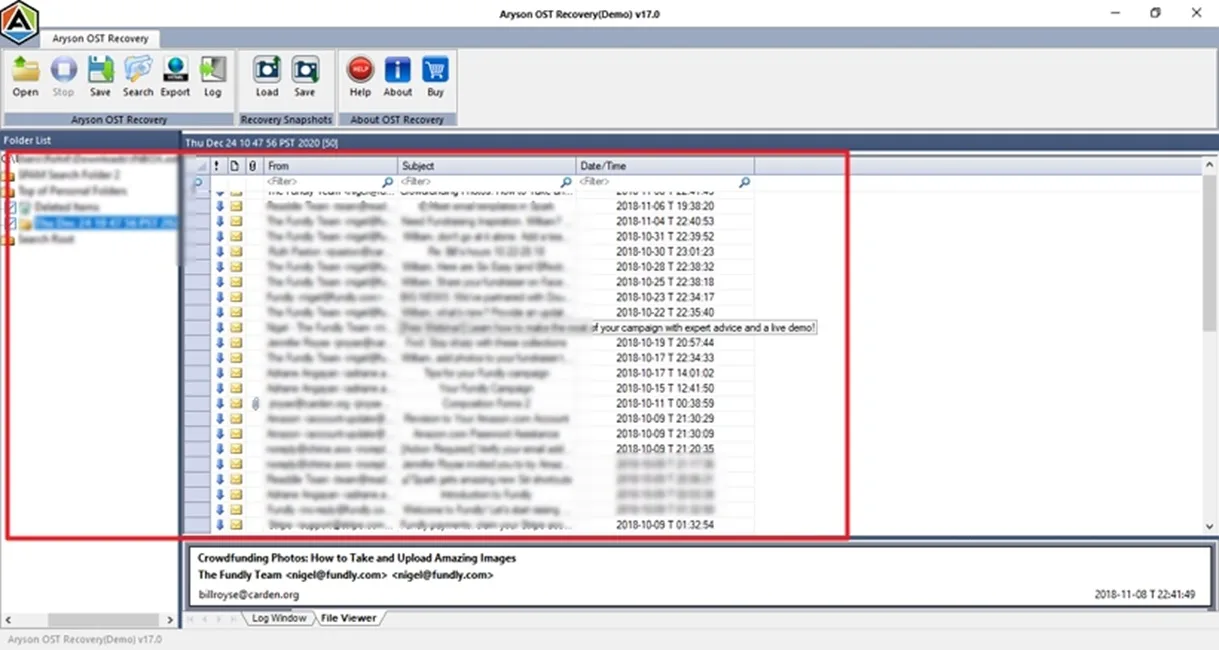Select the email dated 2018-10-31 T 22:39:52
This screenshot has width=1219, height=650.
pyautogui.click(x=484, y=236)
